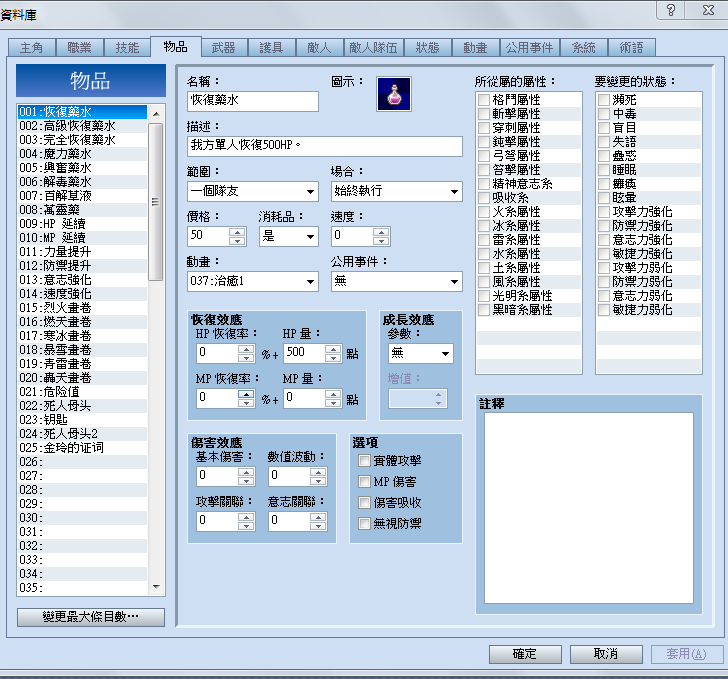Select item 015:烈火畫卷
The height and width of the screenshot is (679, 728).
click(x=83, y=308)
